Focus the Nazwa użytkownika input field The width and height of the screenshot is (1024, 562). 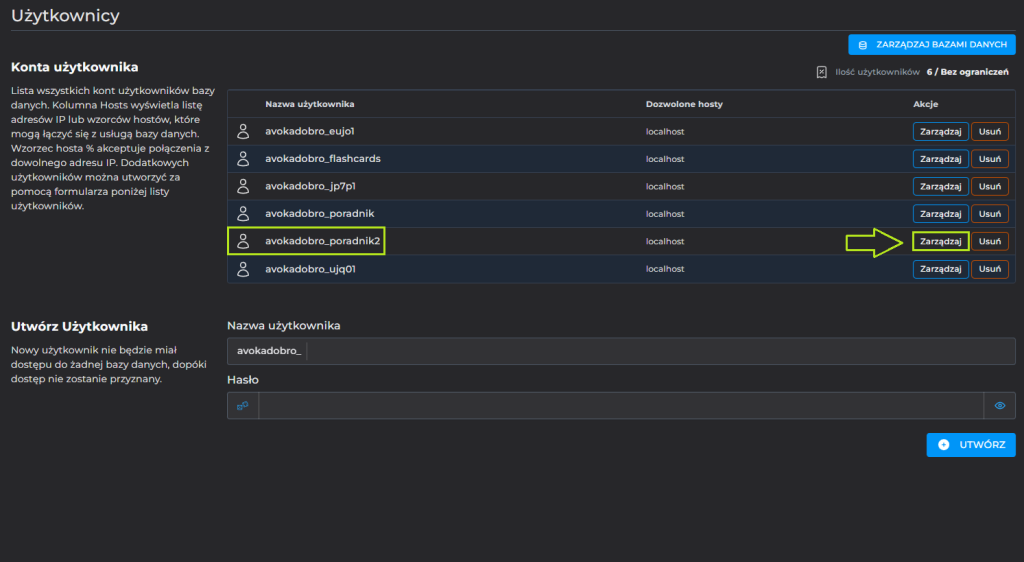tap(660, 351)
